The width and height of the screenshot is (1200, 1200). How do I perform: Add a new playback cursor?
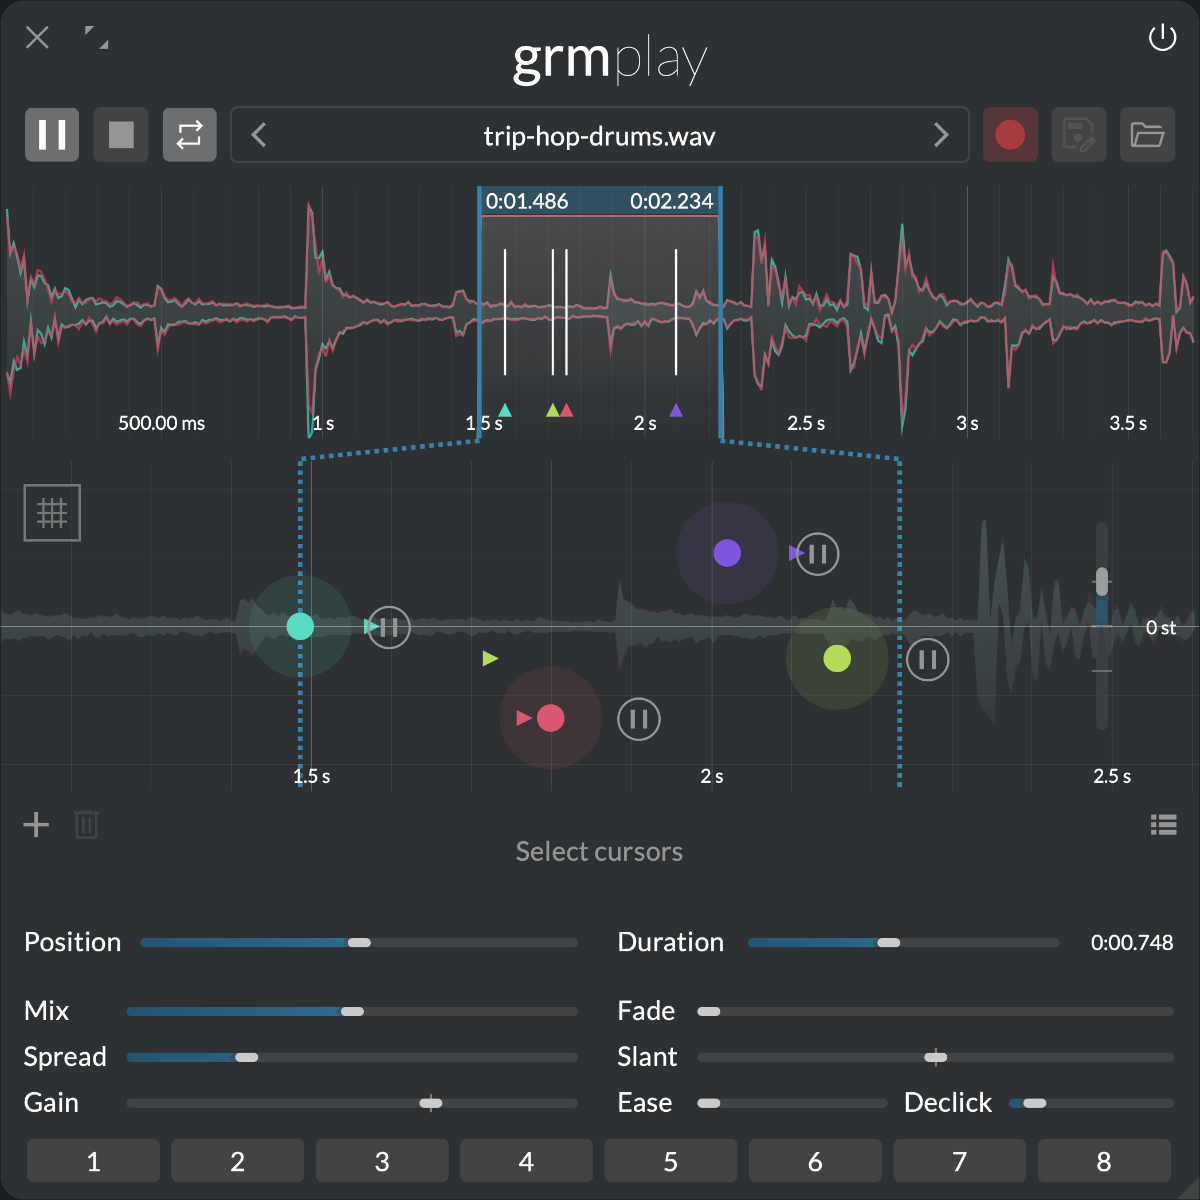pyautogui.click(x=36, y=824)
